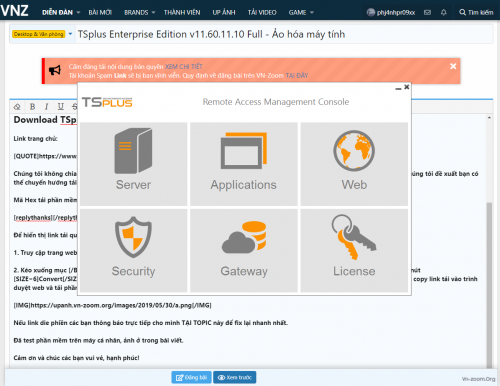This screenshot has width=500, height=386.
Task: Toggle italic formatting in editor
Action: tap(46, 107)
